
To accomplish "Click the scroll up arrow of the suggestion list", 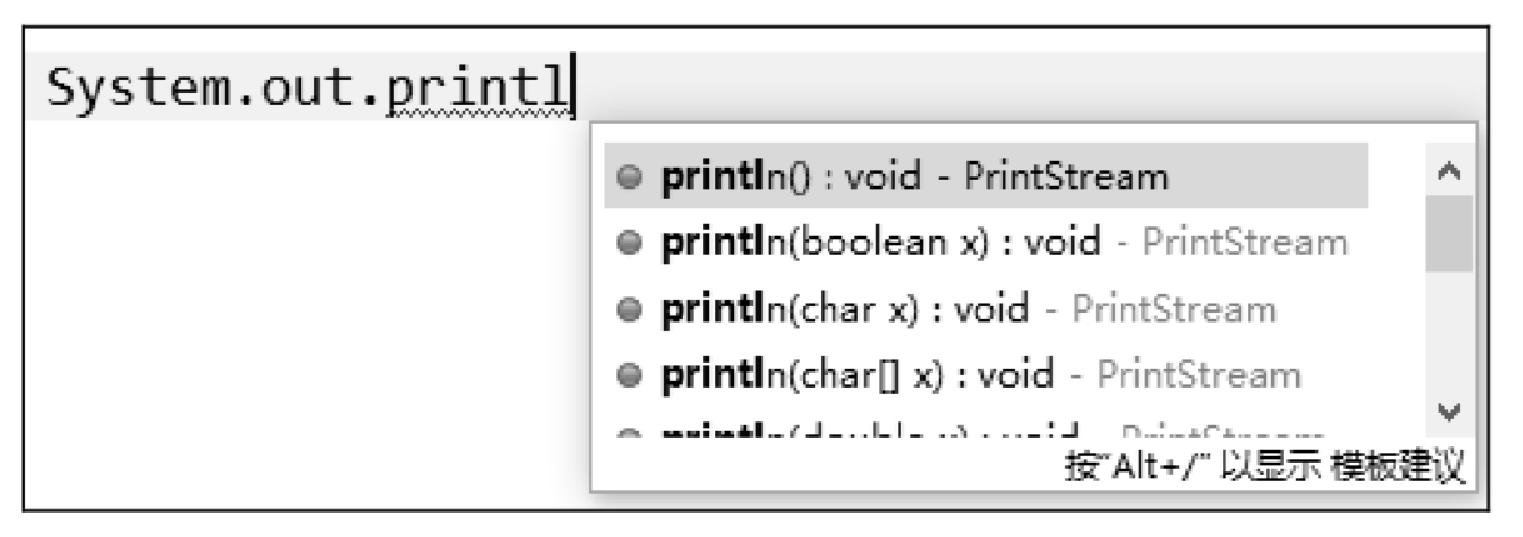I will pos(1448,172).
